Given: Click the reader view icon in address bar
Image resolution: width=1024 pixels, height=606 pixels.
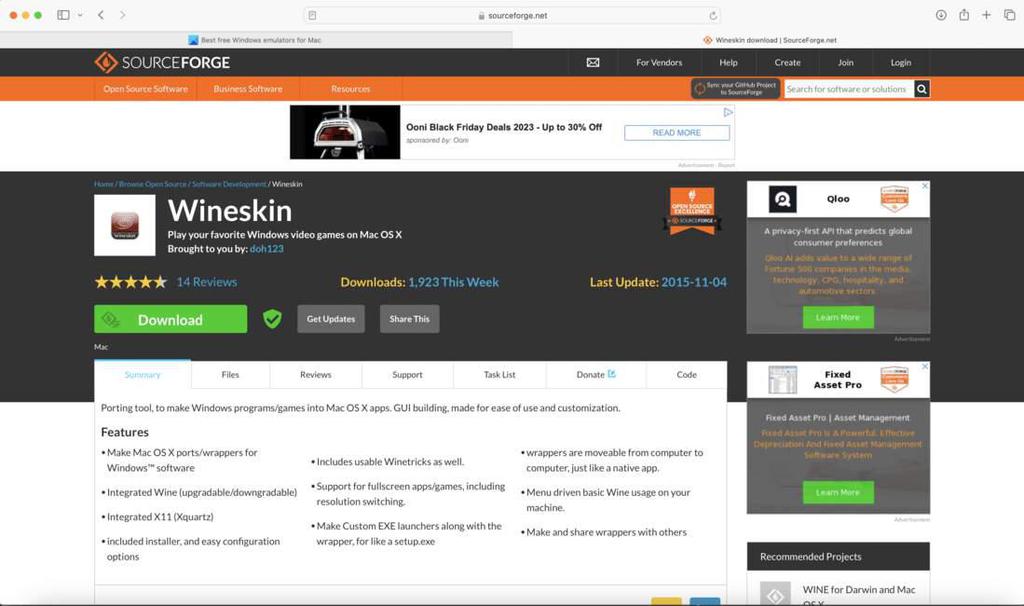Looking at the screenshot, I should tap(312, 15).
